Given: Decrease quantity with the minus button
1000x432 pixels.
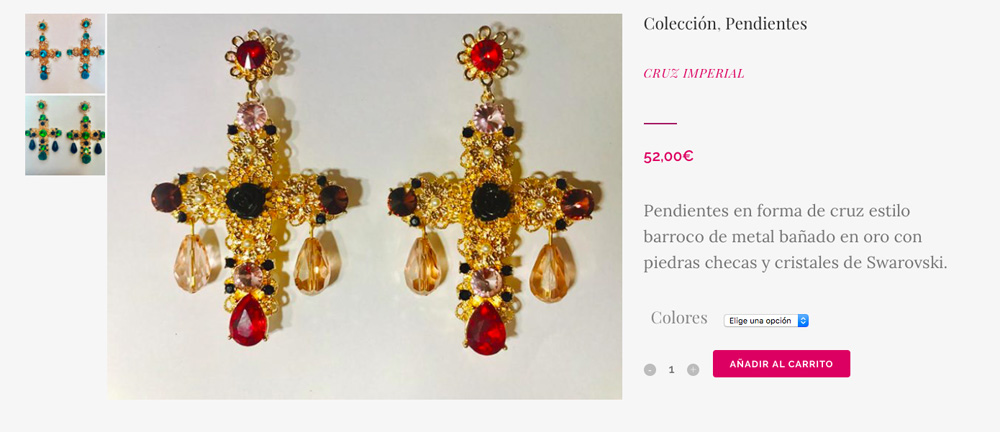Looking at the screenshot, I should coord(650,369).
